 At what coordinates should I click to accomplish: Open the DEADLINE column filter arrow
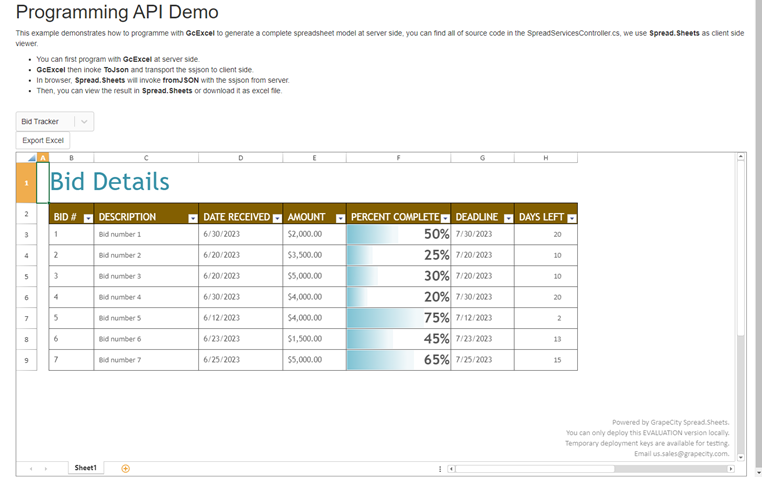pos(508,219)
